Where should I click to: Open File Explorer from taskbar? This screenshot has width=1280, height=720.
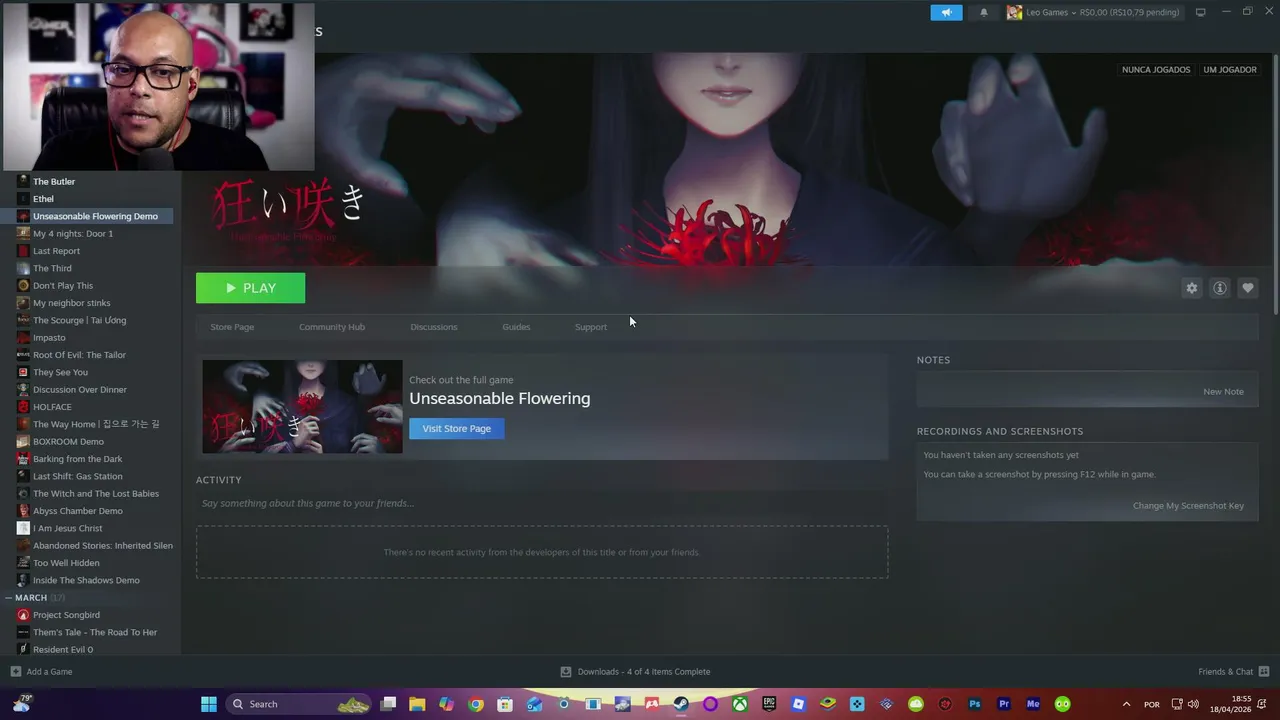click(x=417, y=704)
